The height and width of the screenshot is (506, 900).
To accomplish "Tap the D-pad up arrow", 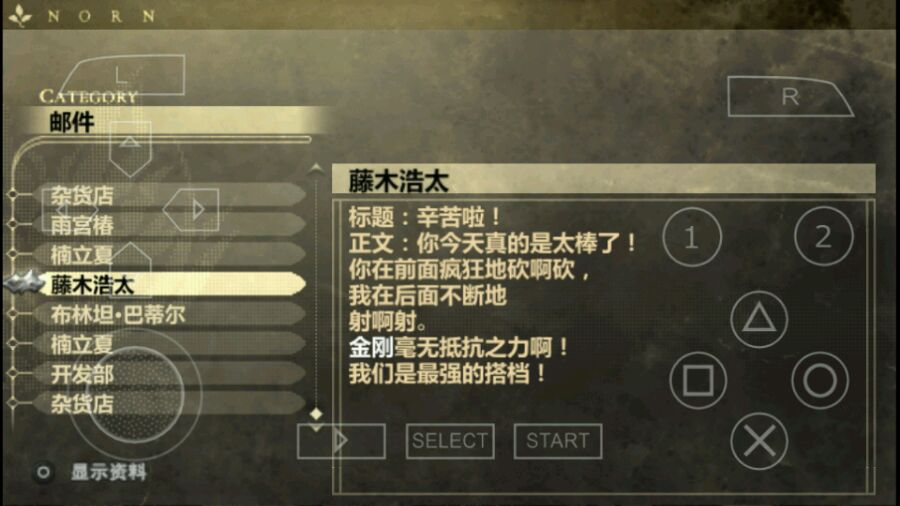I will click(130, 148).
